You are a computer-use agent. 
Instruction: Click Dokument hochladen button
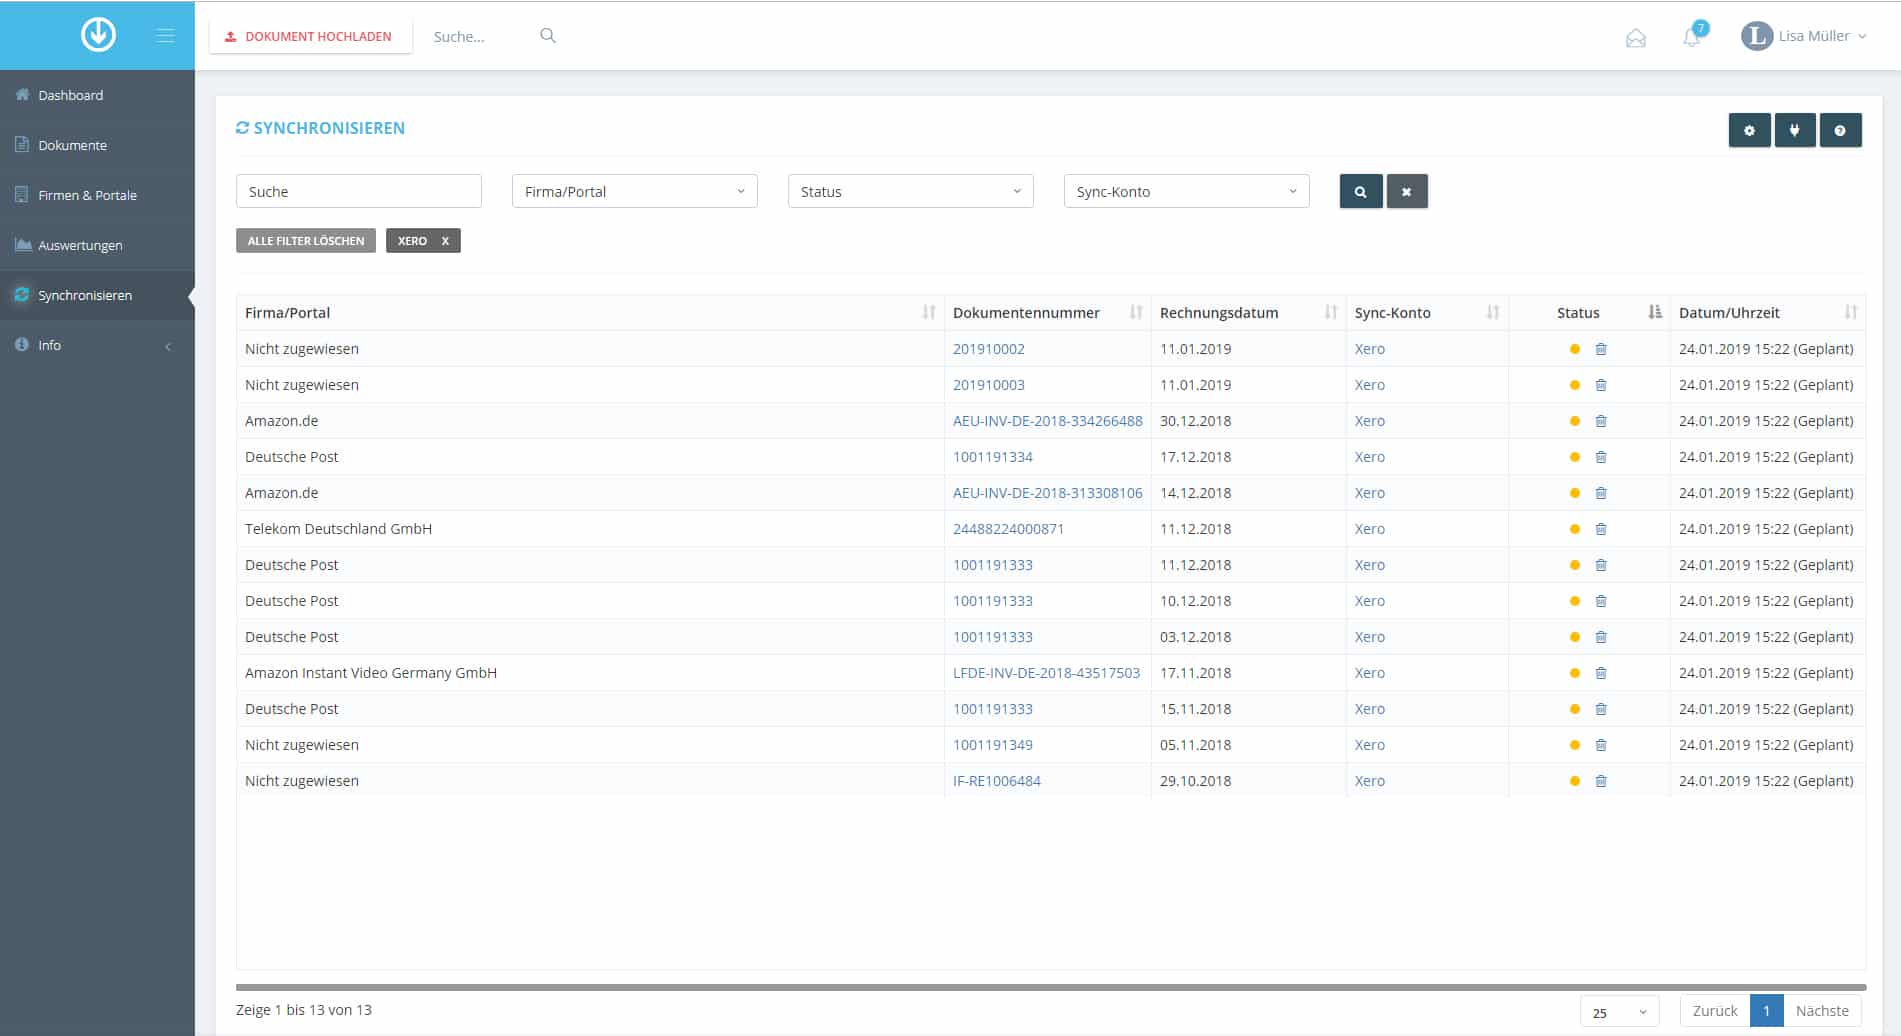[311, 36]
